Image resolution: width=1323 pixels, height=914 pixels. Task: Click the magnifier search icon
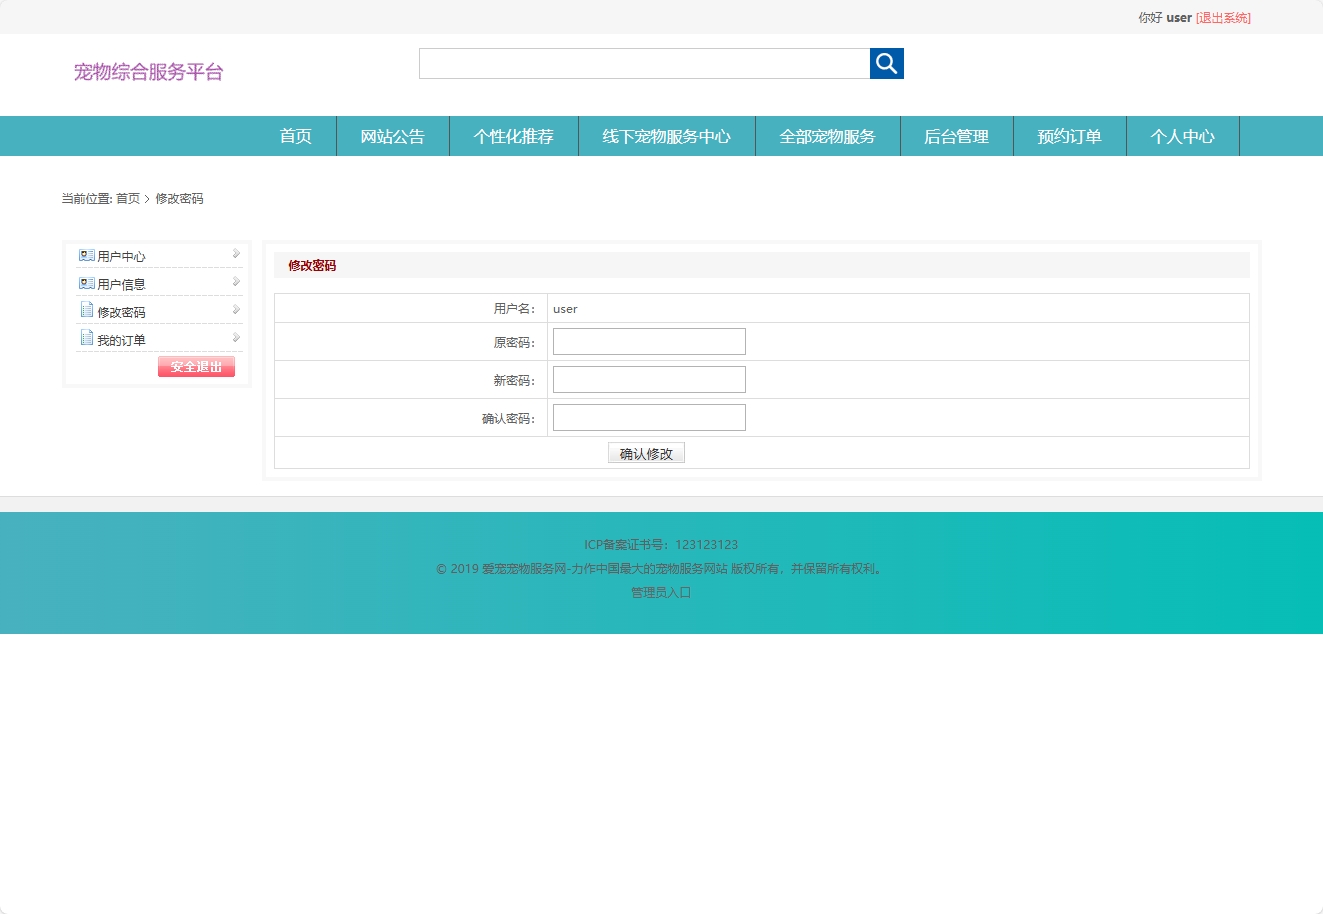pos(887,63)
